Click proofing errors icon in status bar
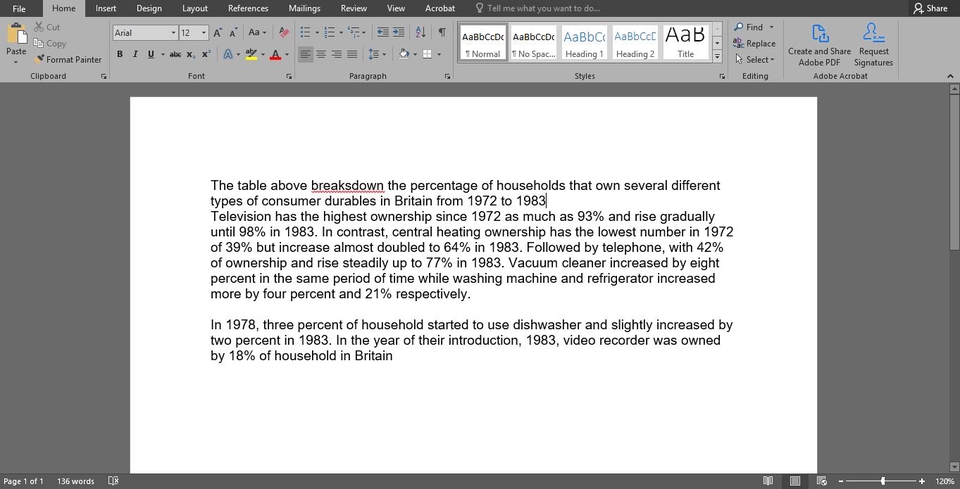 113,481
